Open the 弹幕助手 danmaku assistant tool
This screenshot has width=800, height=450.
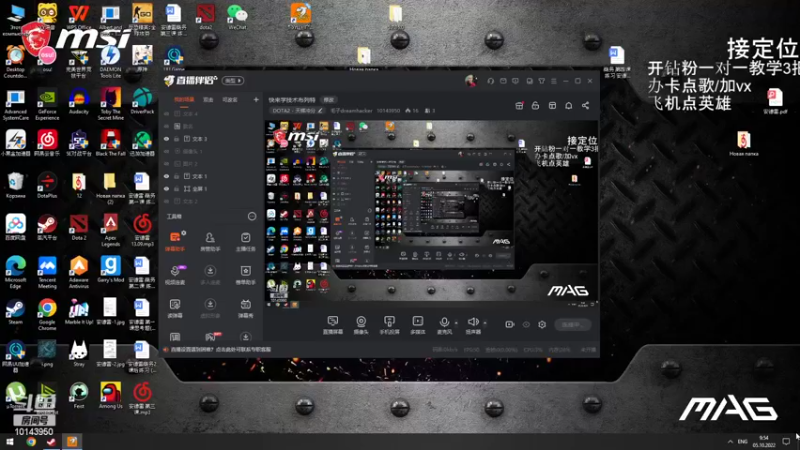pos(175,241)
